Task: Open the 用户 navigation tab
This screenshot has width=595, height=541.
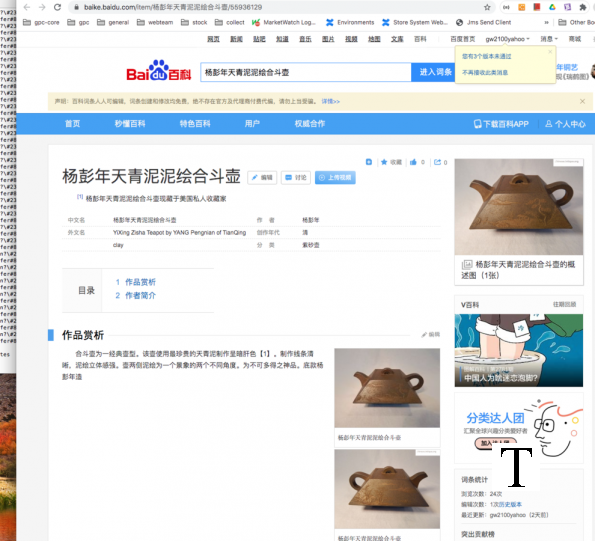Action: point(252,124)
